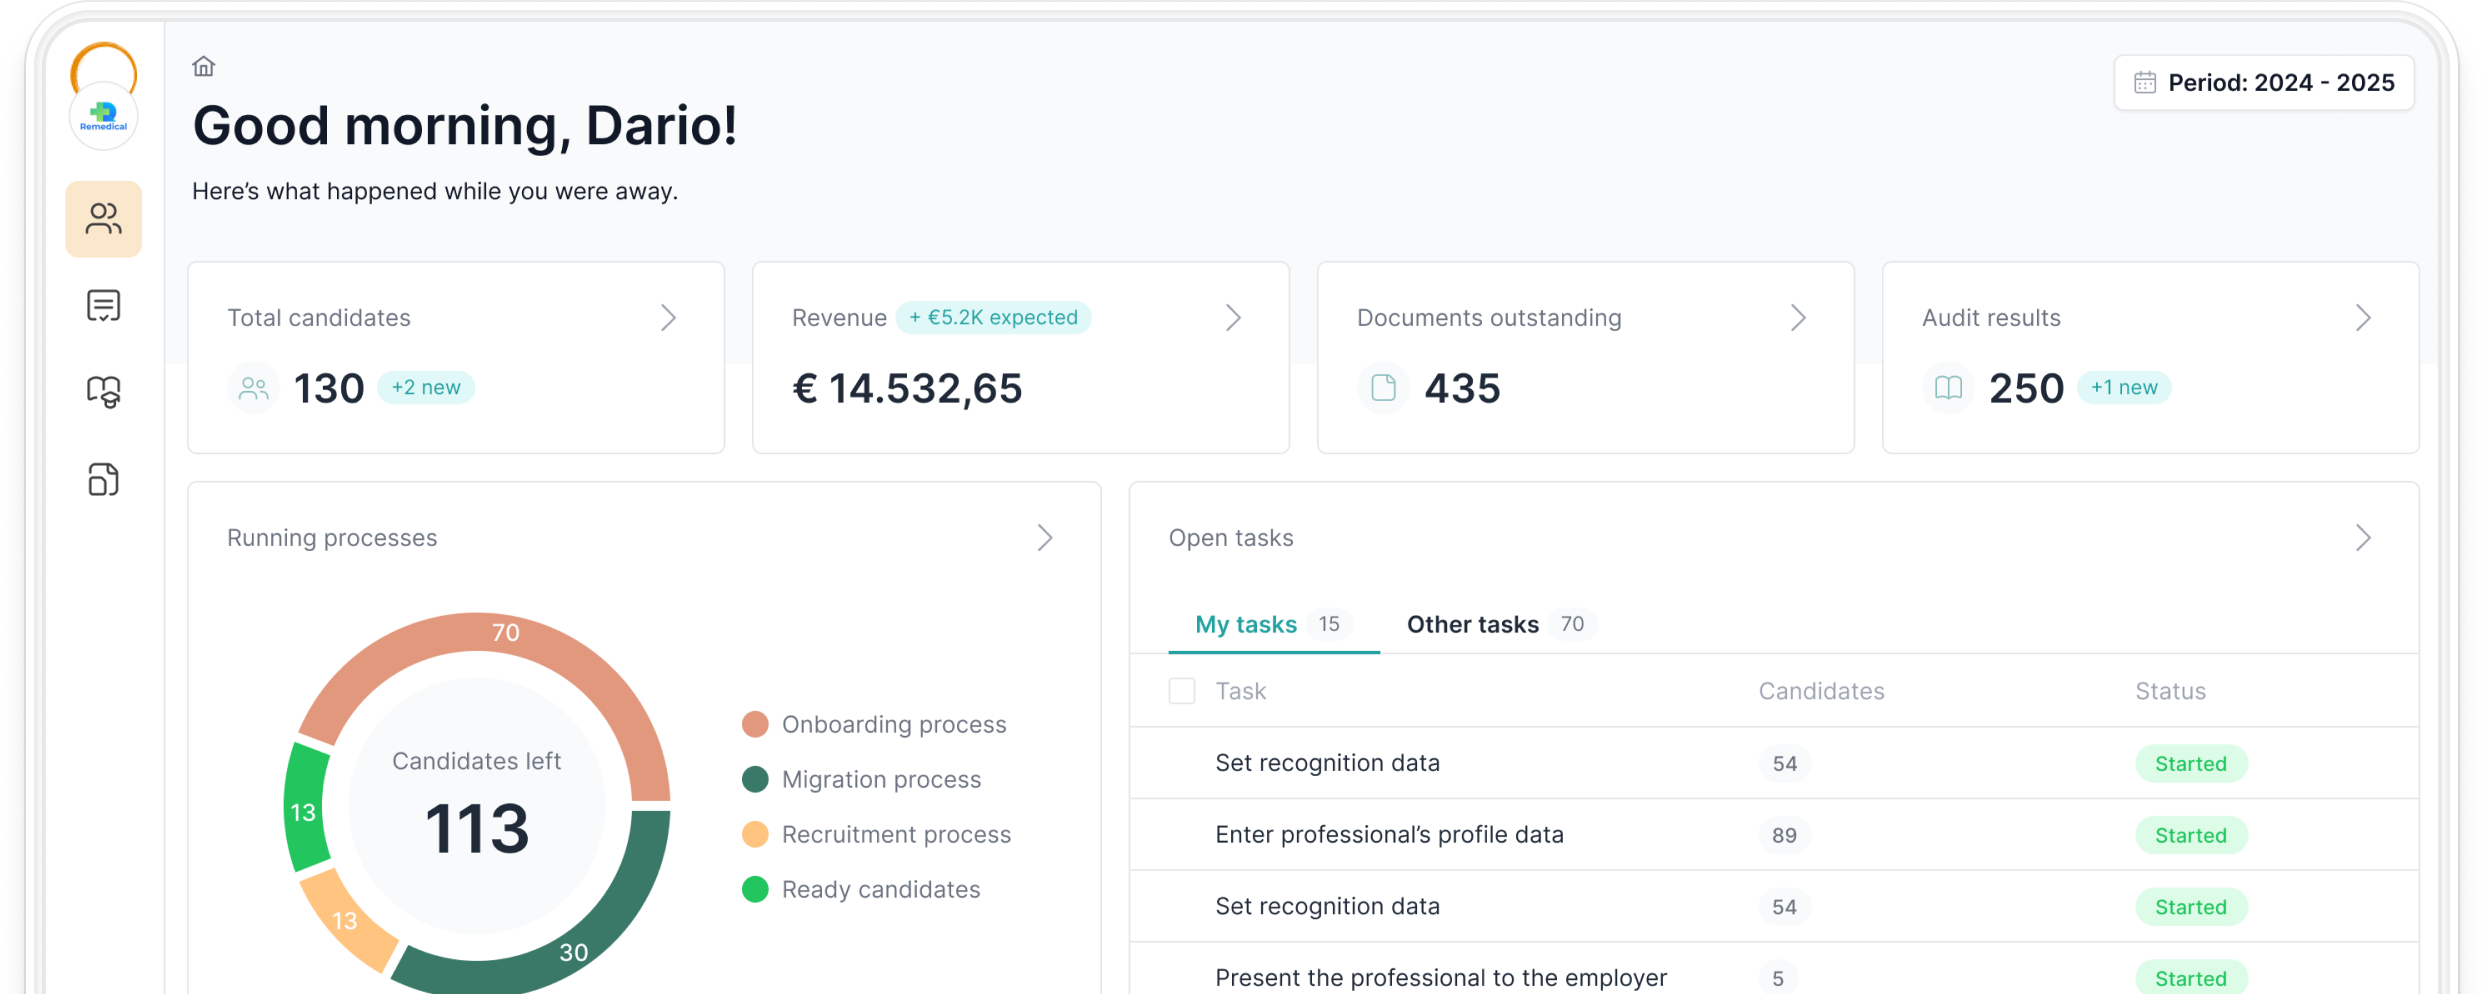Open the Present the professional to employer task
Viewport: 2484px width, 994px height.
(1441, 978)
